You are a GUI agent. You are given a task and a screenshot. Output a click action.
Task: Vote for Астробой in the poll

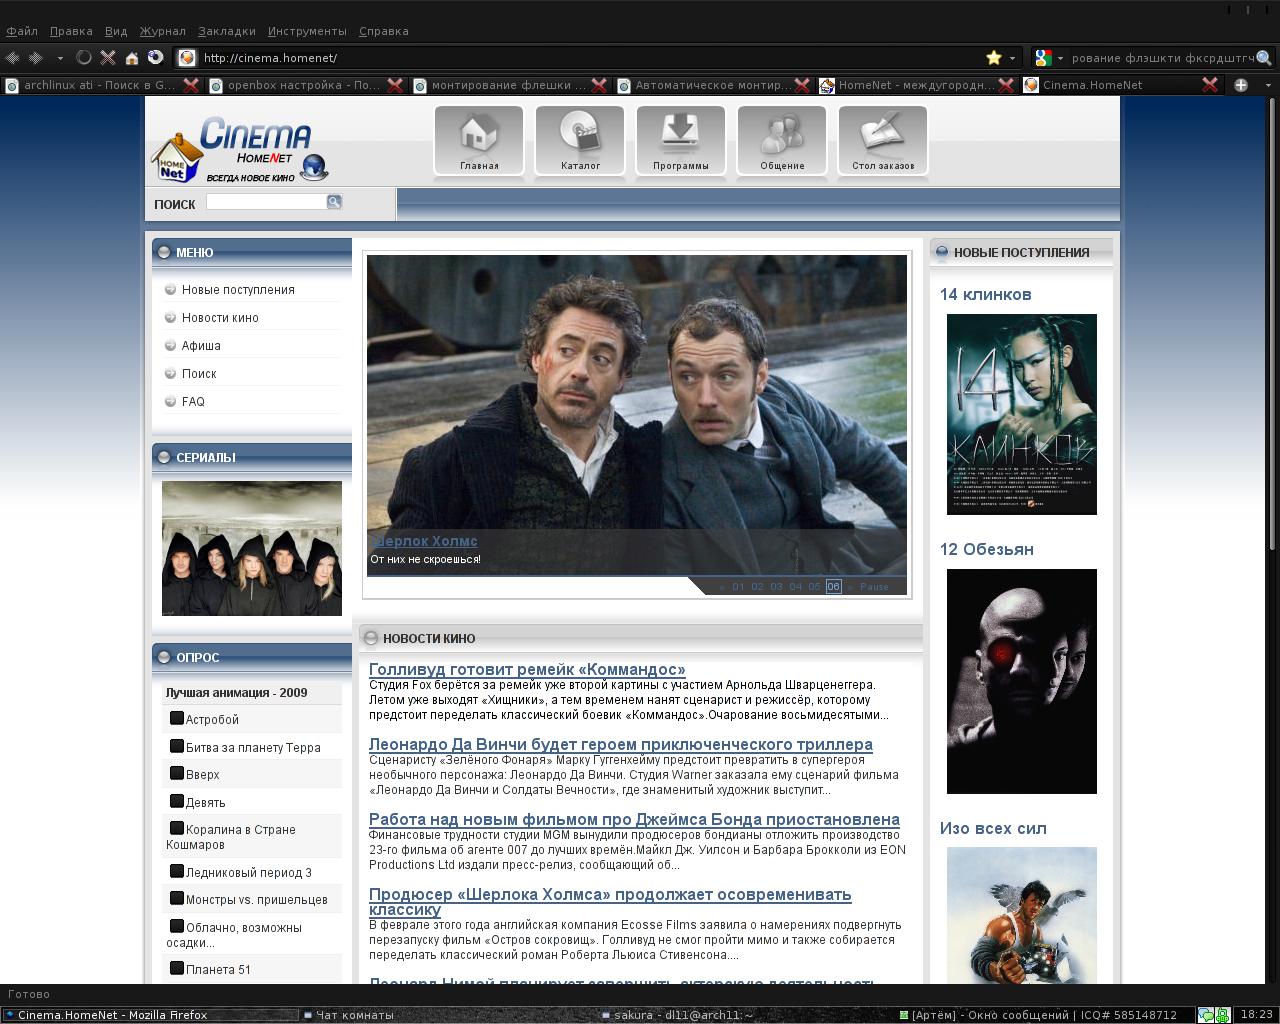click(x=177, y=718)
